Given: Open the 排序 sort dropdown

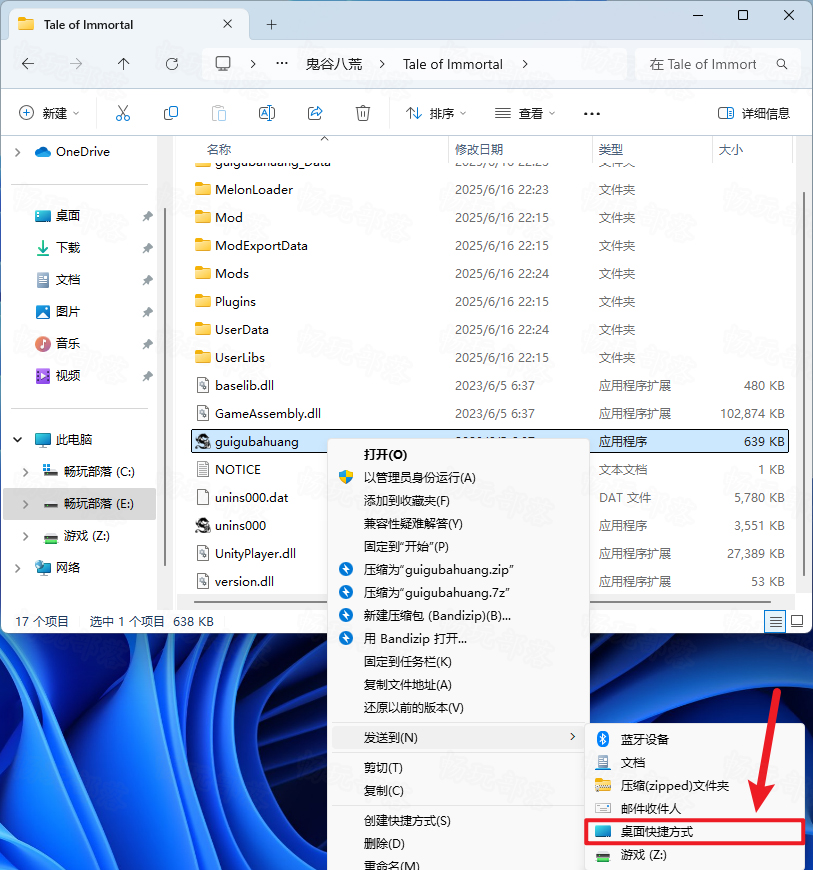Looking at the screenshot, I should click(x=436, y=113).
